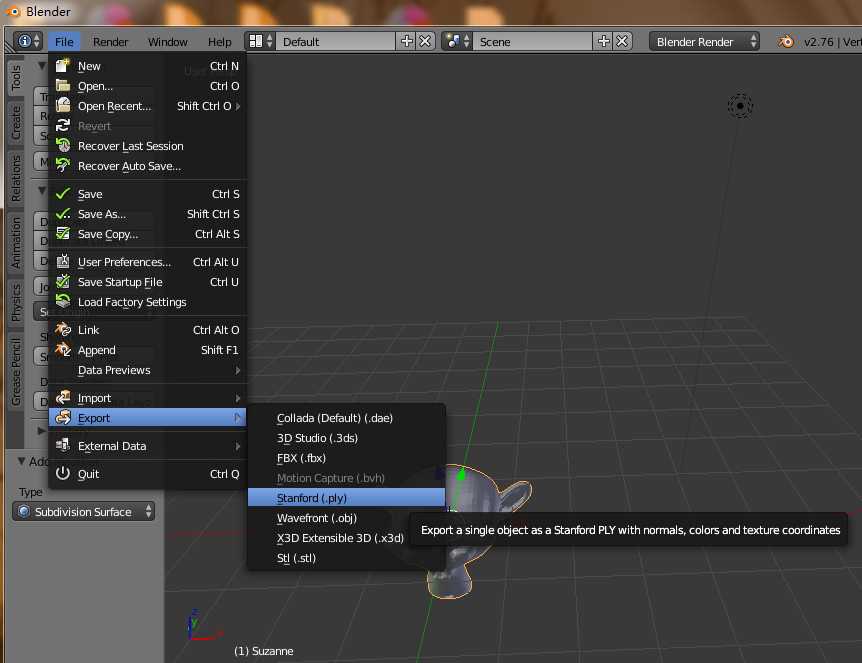Switch to the Physics tab

pos(15,302)
